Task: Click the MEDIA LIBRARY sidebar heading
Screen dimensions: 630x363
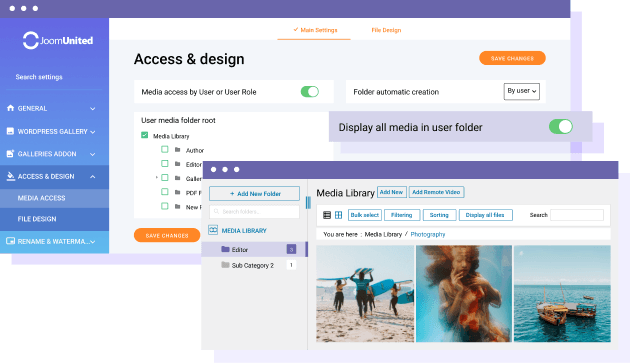Action: click(244, 231)
